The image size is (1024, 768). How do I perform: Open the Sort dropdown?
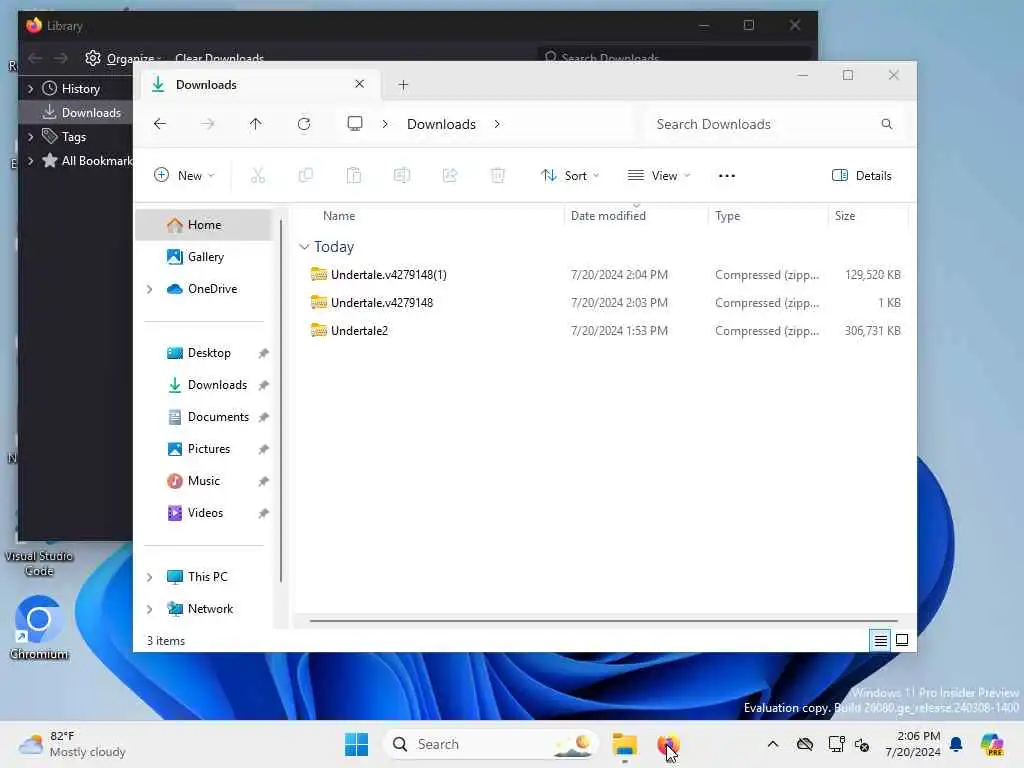point(569,176)
